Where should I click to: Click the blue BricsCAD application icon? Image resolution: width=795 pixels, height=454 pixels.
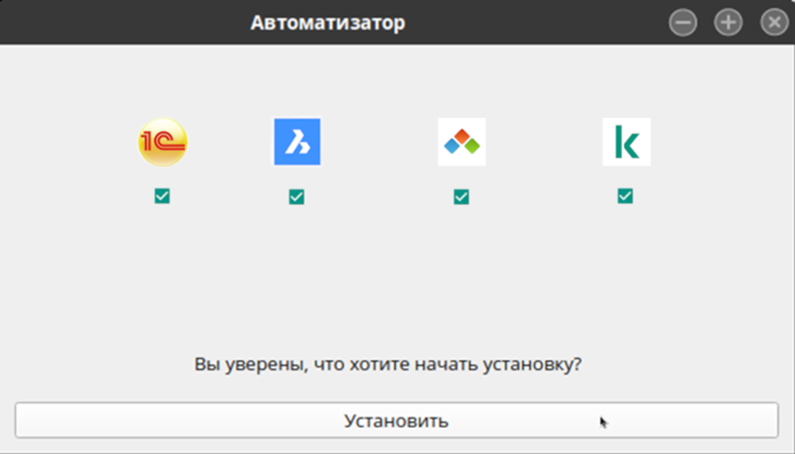point(297,142)
